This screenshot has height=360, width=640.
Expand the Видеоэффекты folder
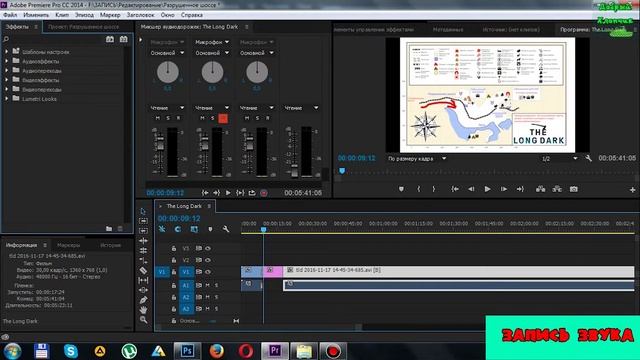point(7,80)
